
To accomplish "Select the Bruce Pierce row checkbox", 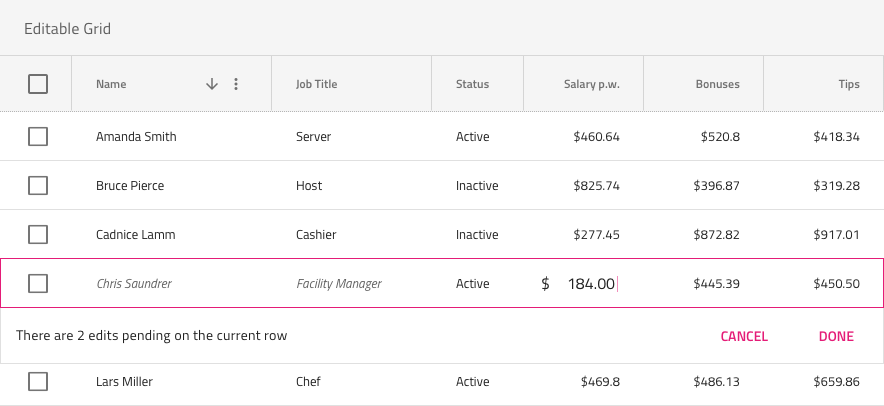I will tap(38, 185).
